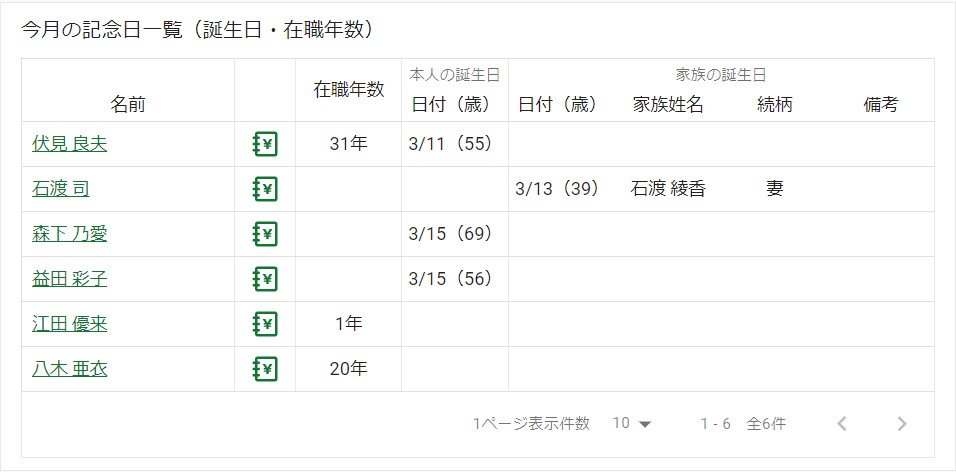Expand the rows-per-page dropdown showing 10

(632, 424)
